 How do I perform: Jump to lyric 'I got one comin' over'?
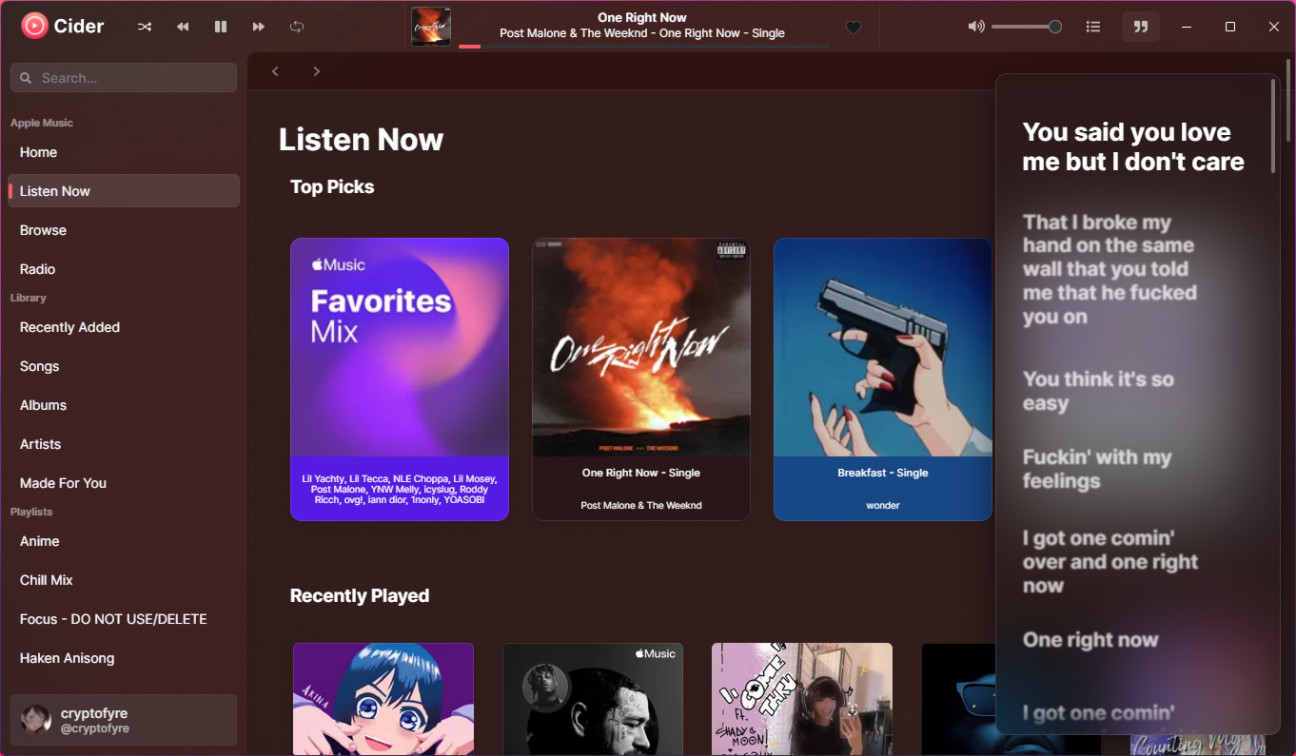(x=1110, y=562)
